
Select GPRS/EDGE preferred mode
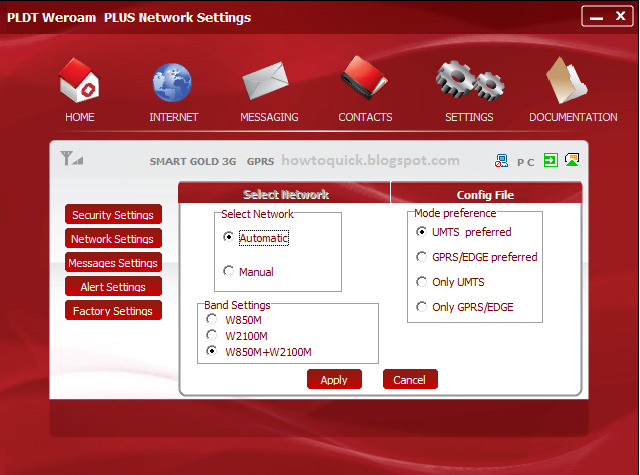click(421, 257)
